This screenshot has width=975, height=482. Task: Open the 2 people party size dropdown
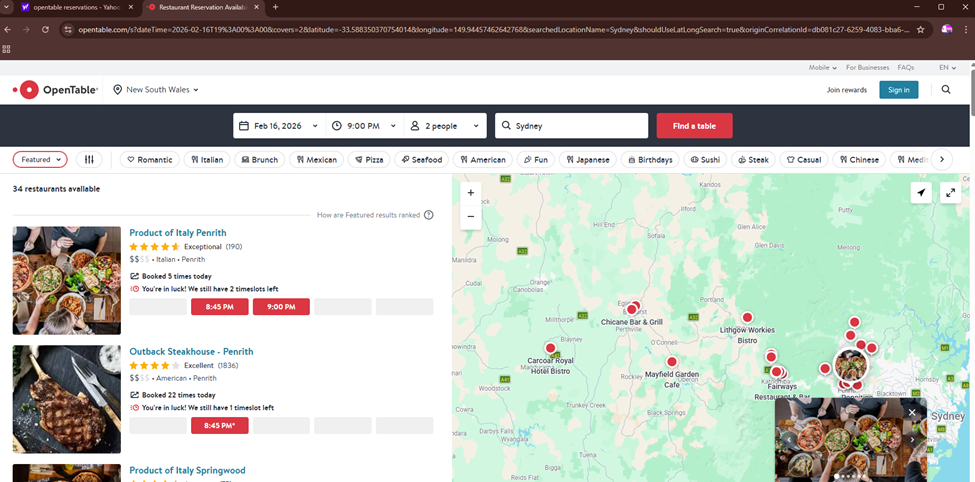445,126
